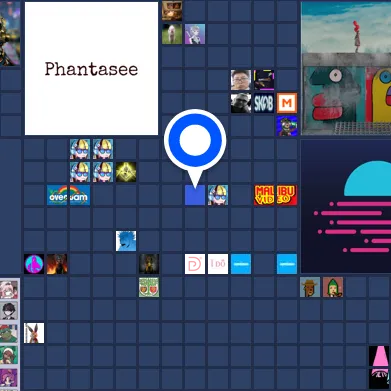The image size is (391, 391).
Task: Open the sunset synthwave artwork panel
Action: [x=346, y=206]
